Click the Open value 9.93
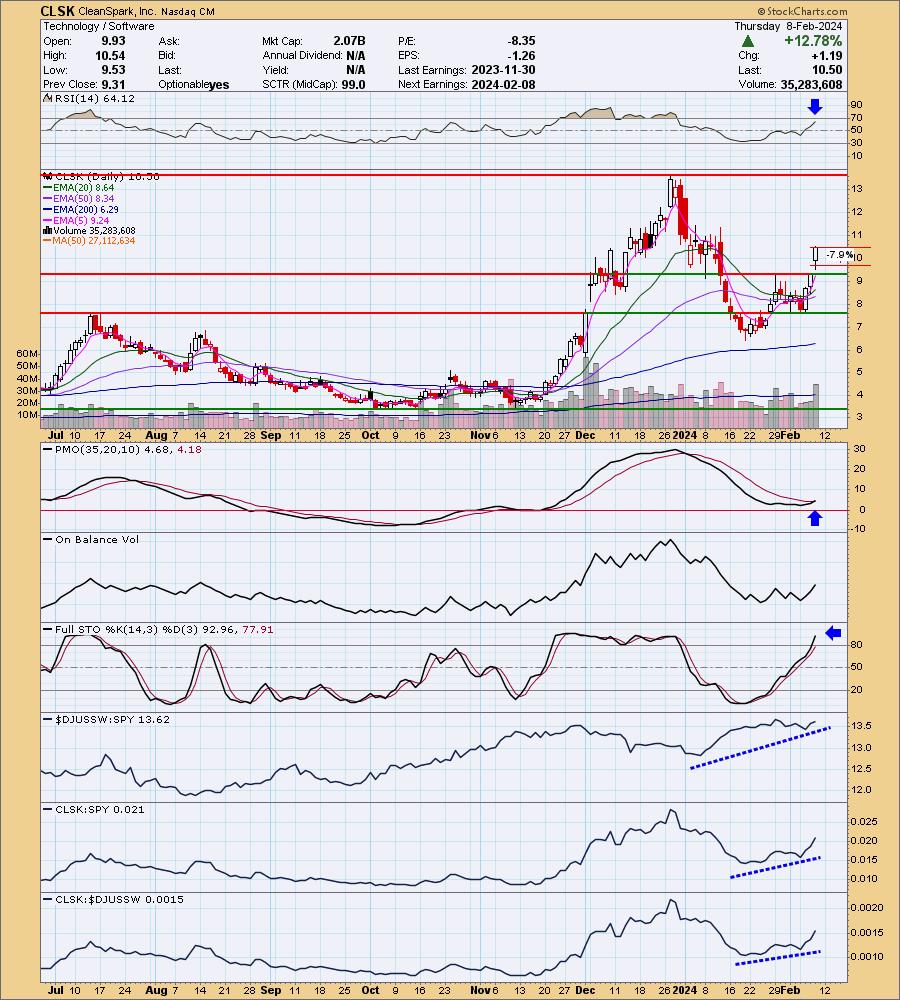The width and height of the screenshot is (900, 1000). [x=114, y=41]
